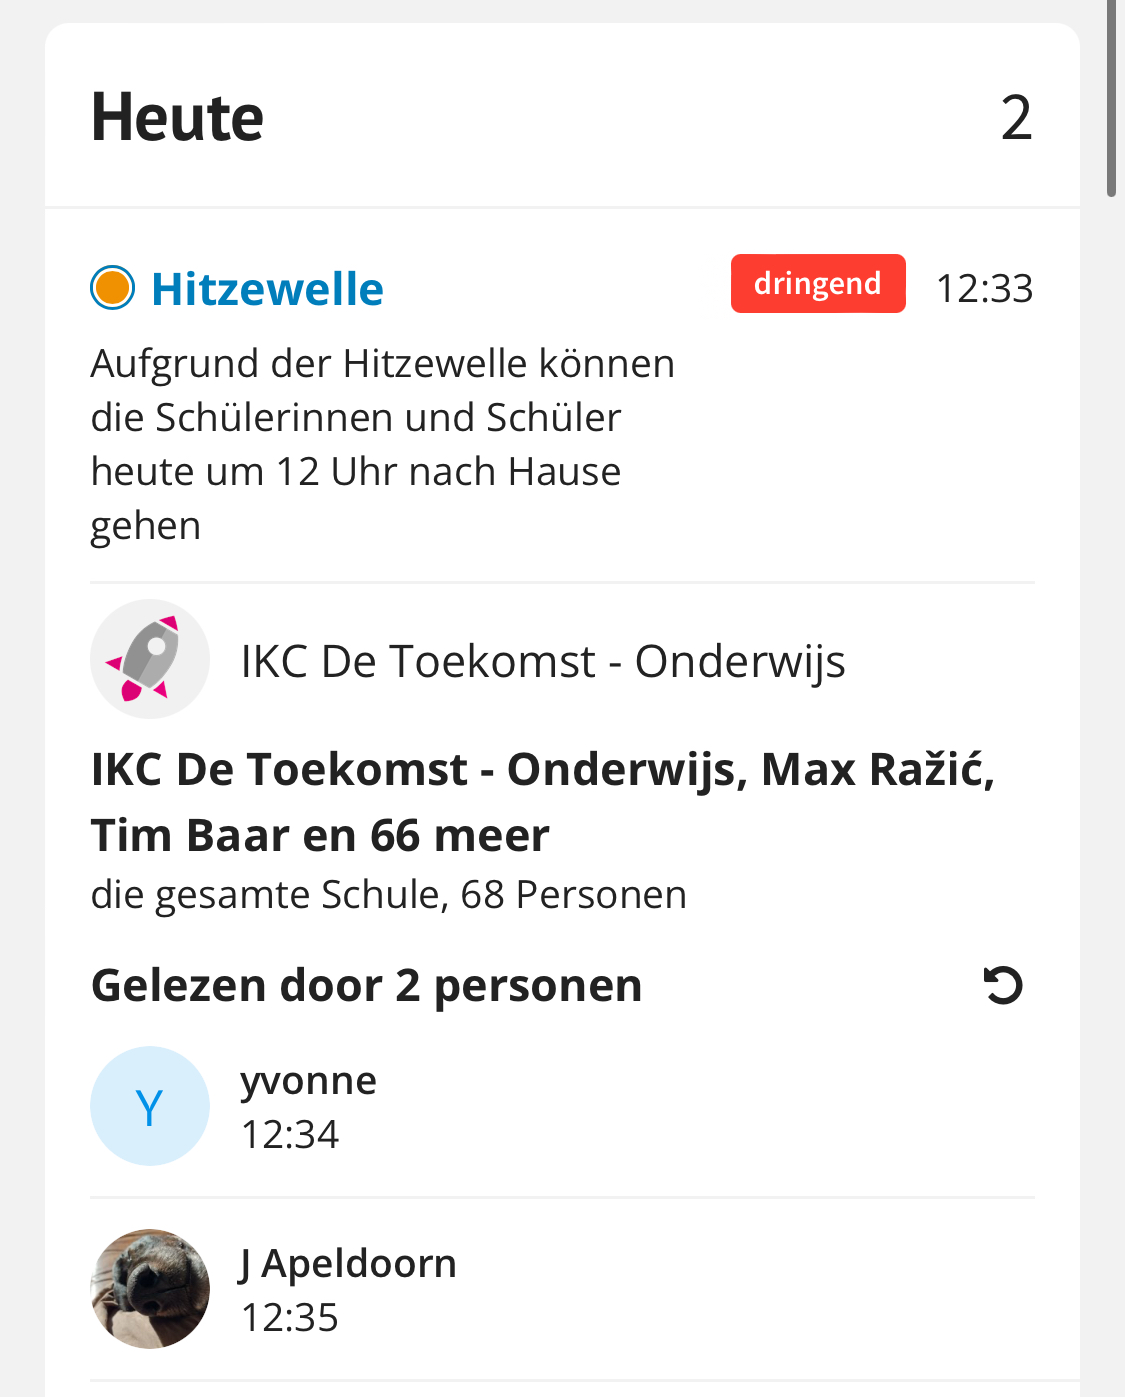Click the 12:33 message timestamp

tap(984, 288)
